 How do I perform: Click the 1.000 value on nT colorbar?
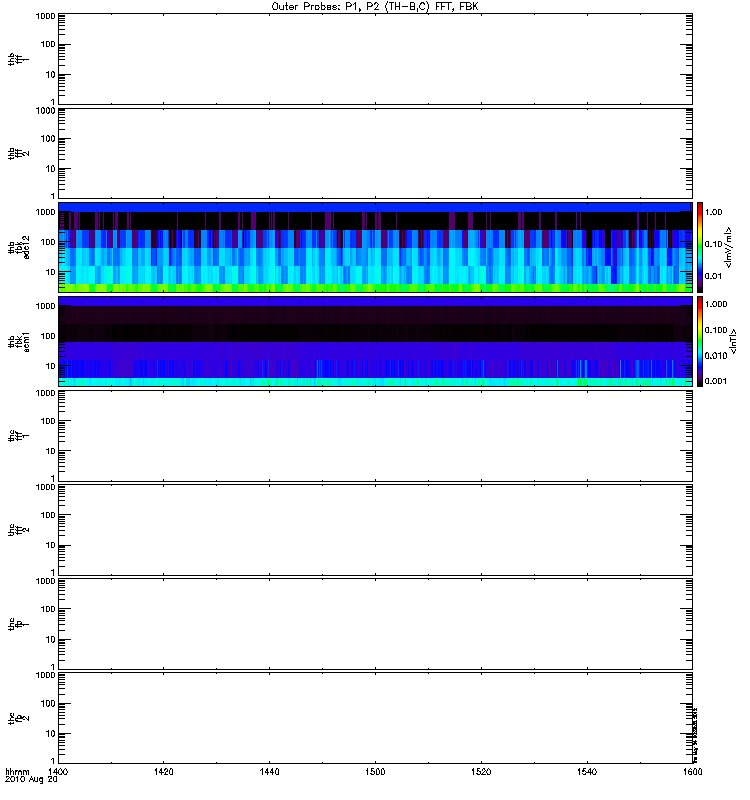point(716,304)
